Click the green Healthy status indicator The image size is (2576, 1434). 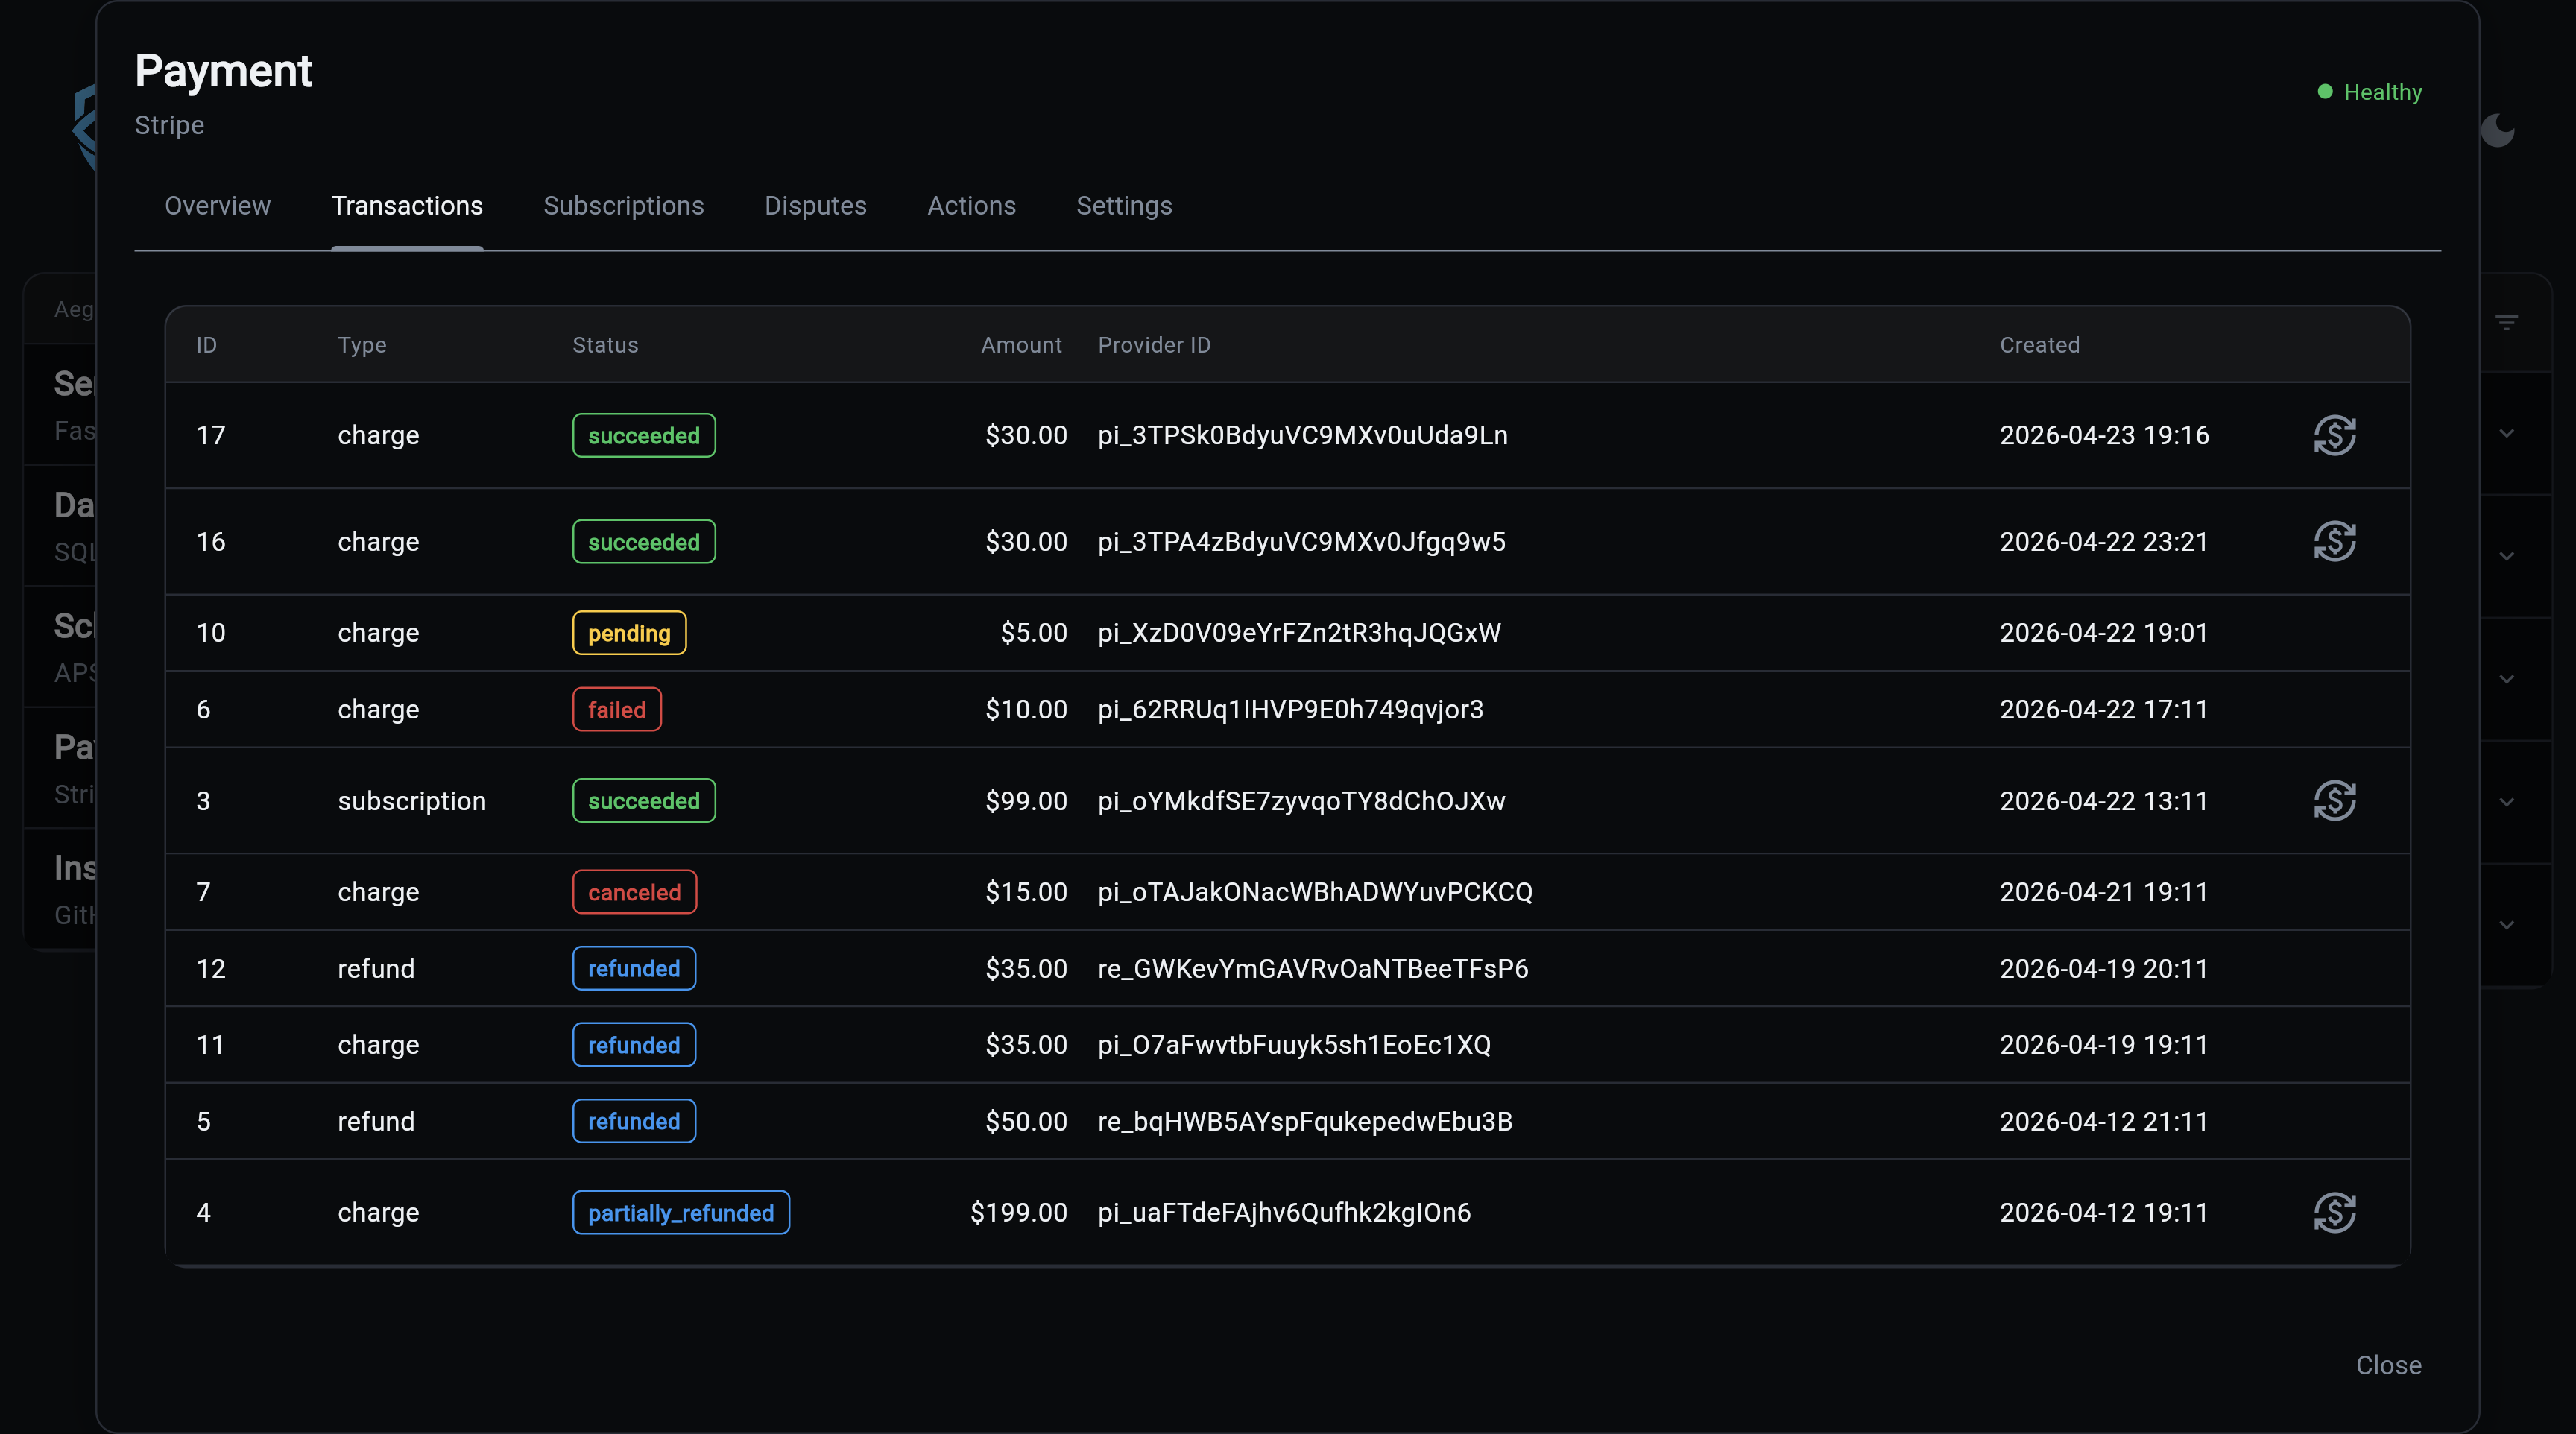click(2369, 92)
